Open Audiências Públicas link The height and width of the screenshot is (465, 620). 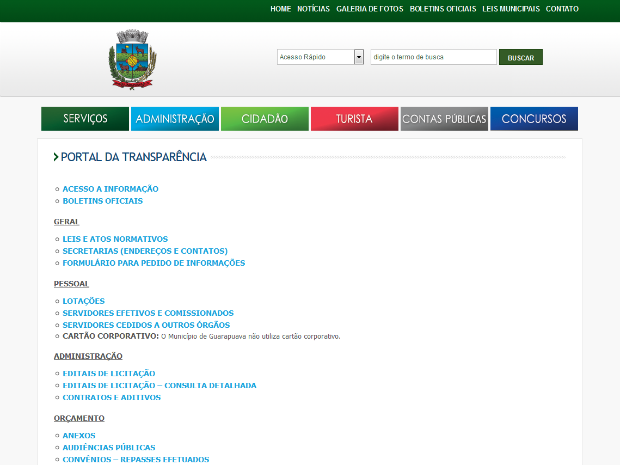point(108,447)
